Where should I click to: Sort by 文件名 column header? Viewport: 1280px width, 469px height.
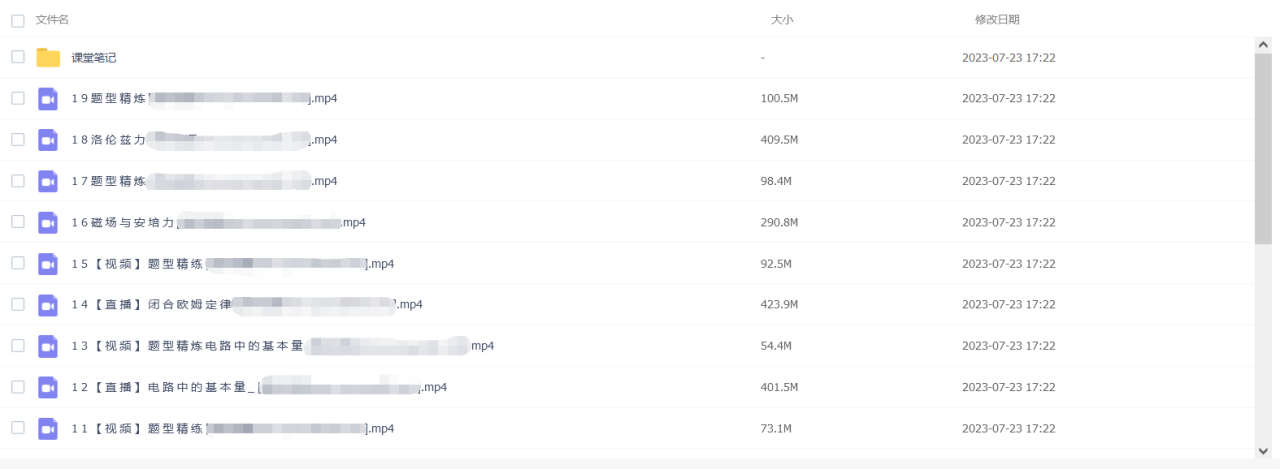coord(52,20)
